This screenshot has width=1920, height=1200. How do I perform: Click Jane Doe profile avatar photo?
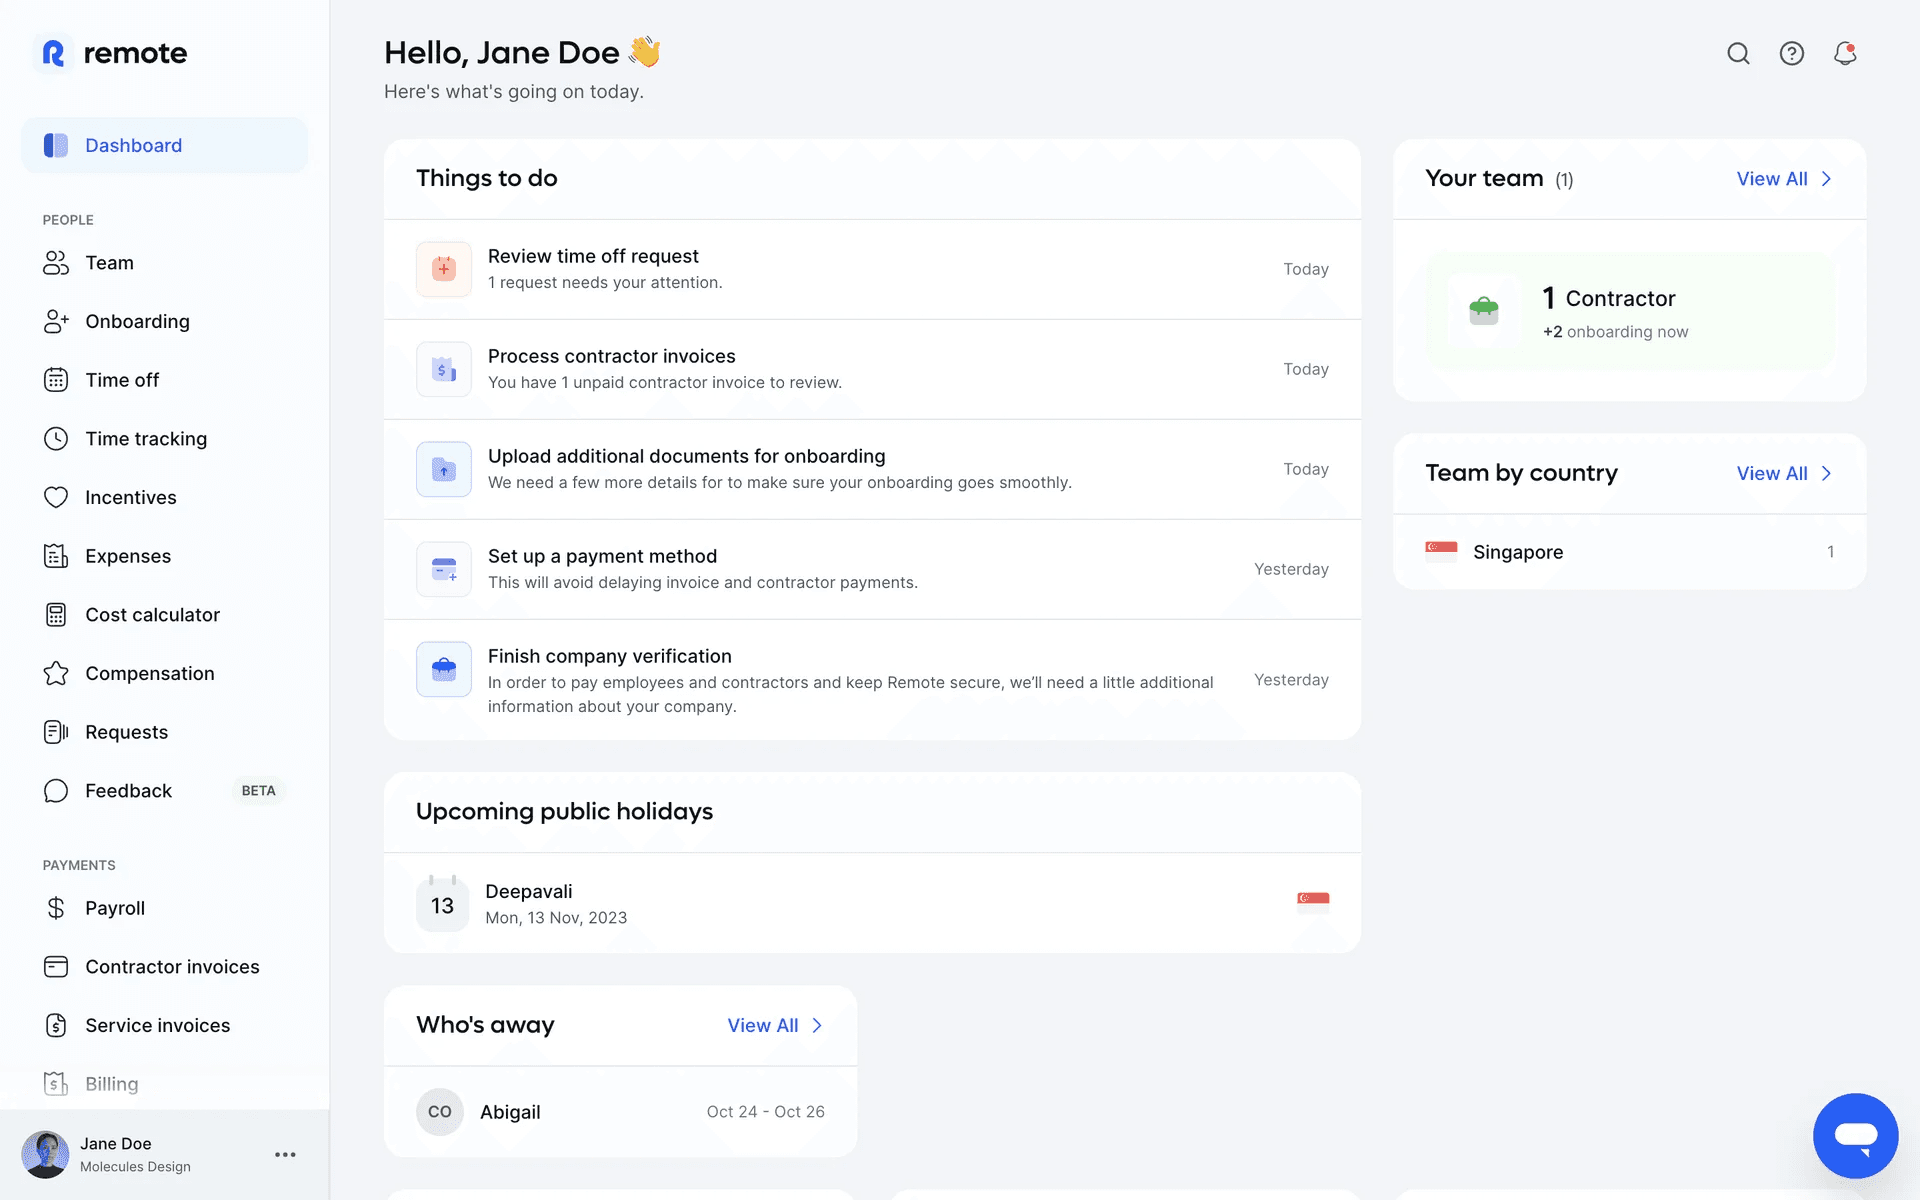(46, 1154)
